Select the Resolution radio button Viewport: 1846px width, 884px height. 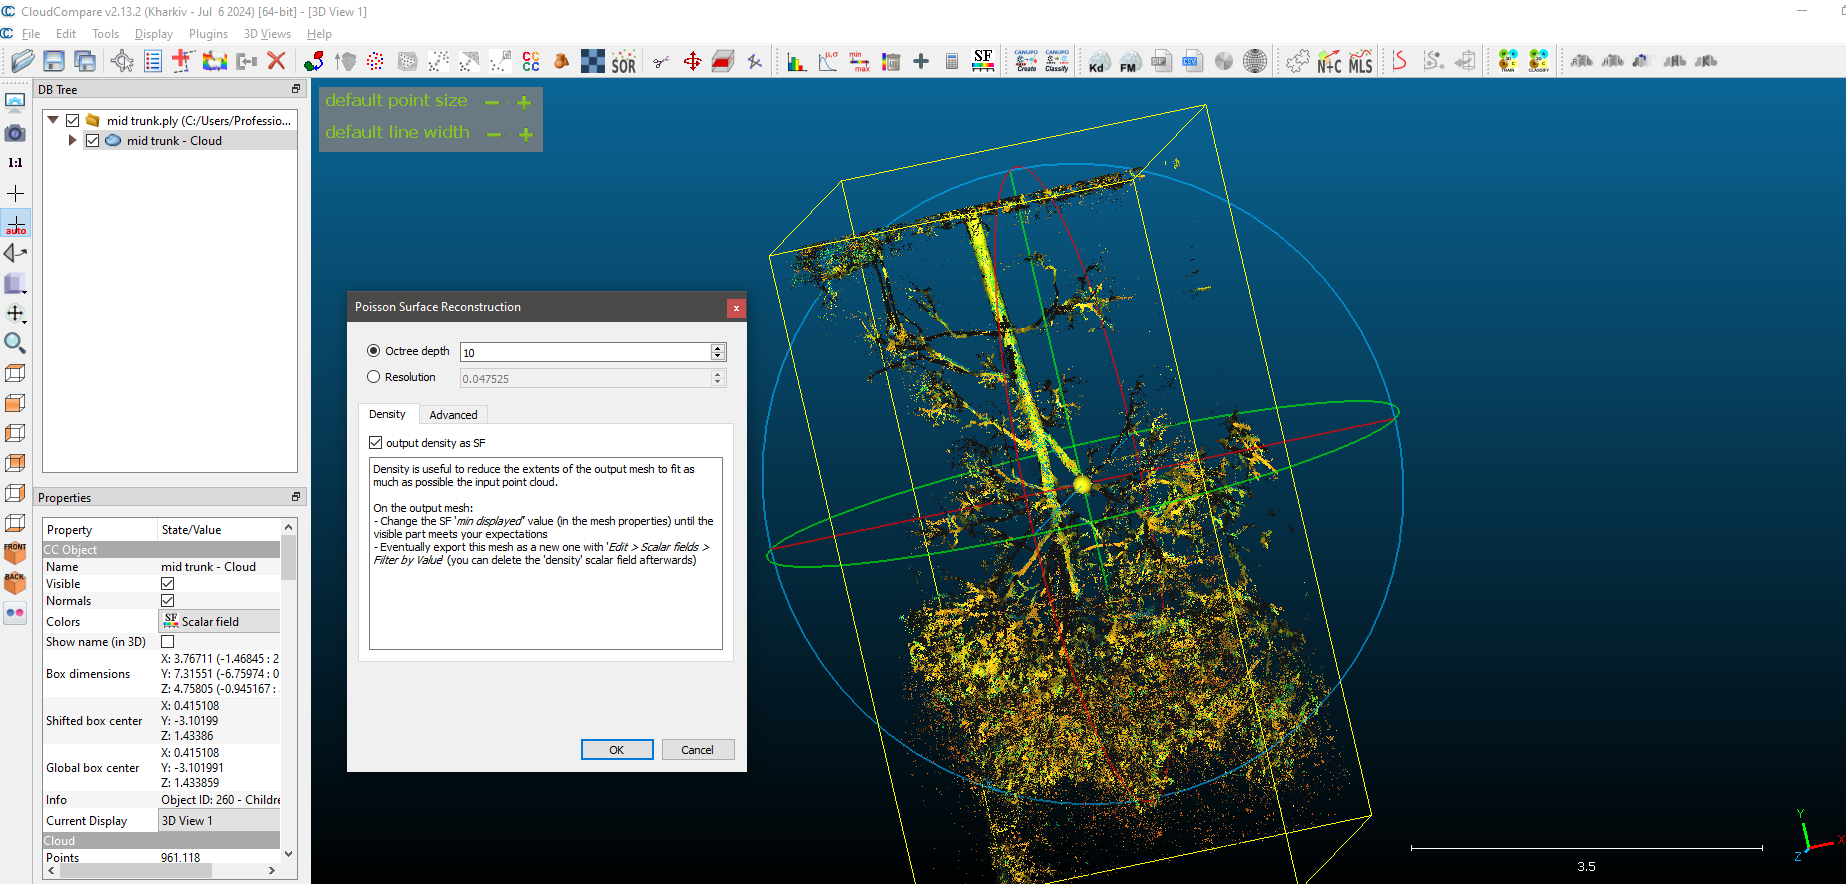[x=374, y=377]
